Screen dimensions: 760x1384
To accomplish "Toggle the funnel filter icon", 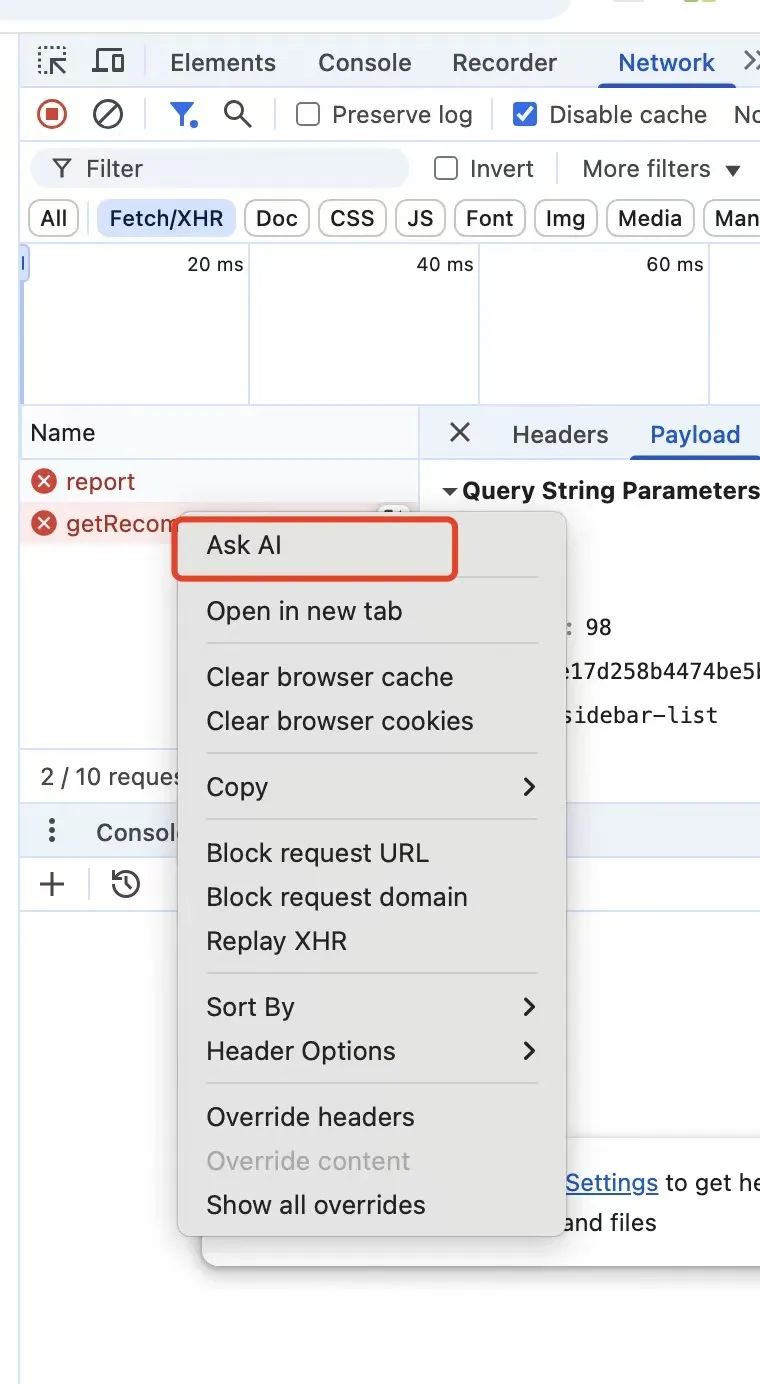I will point(182,115).
